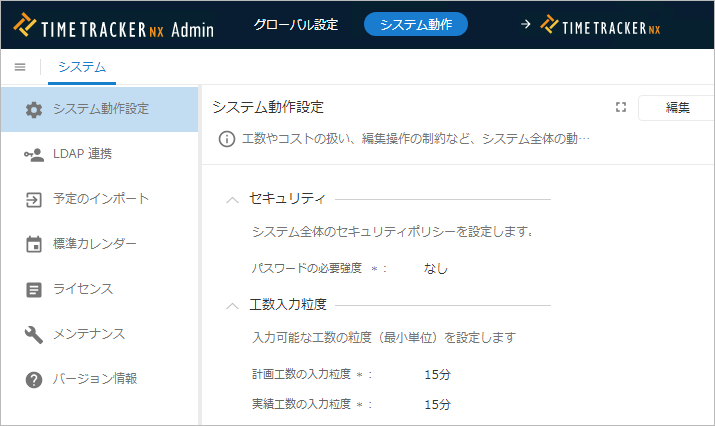Select the システム動作 tab
Viewport: 715px width, 426px height.
(x=415, y=24)
